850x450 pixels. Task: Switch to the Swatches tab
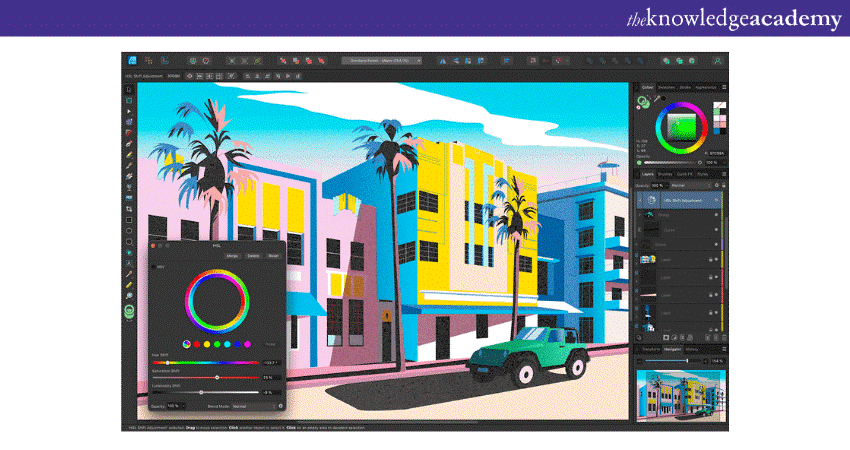[x=666, y=88]
